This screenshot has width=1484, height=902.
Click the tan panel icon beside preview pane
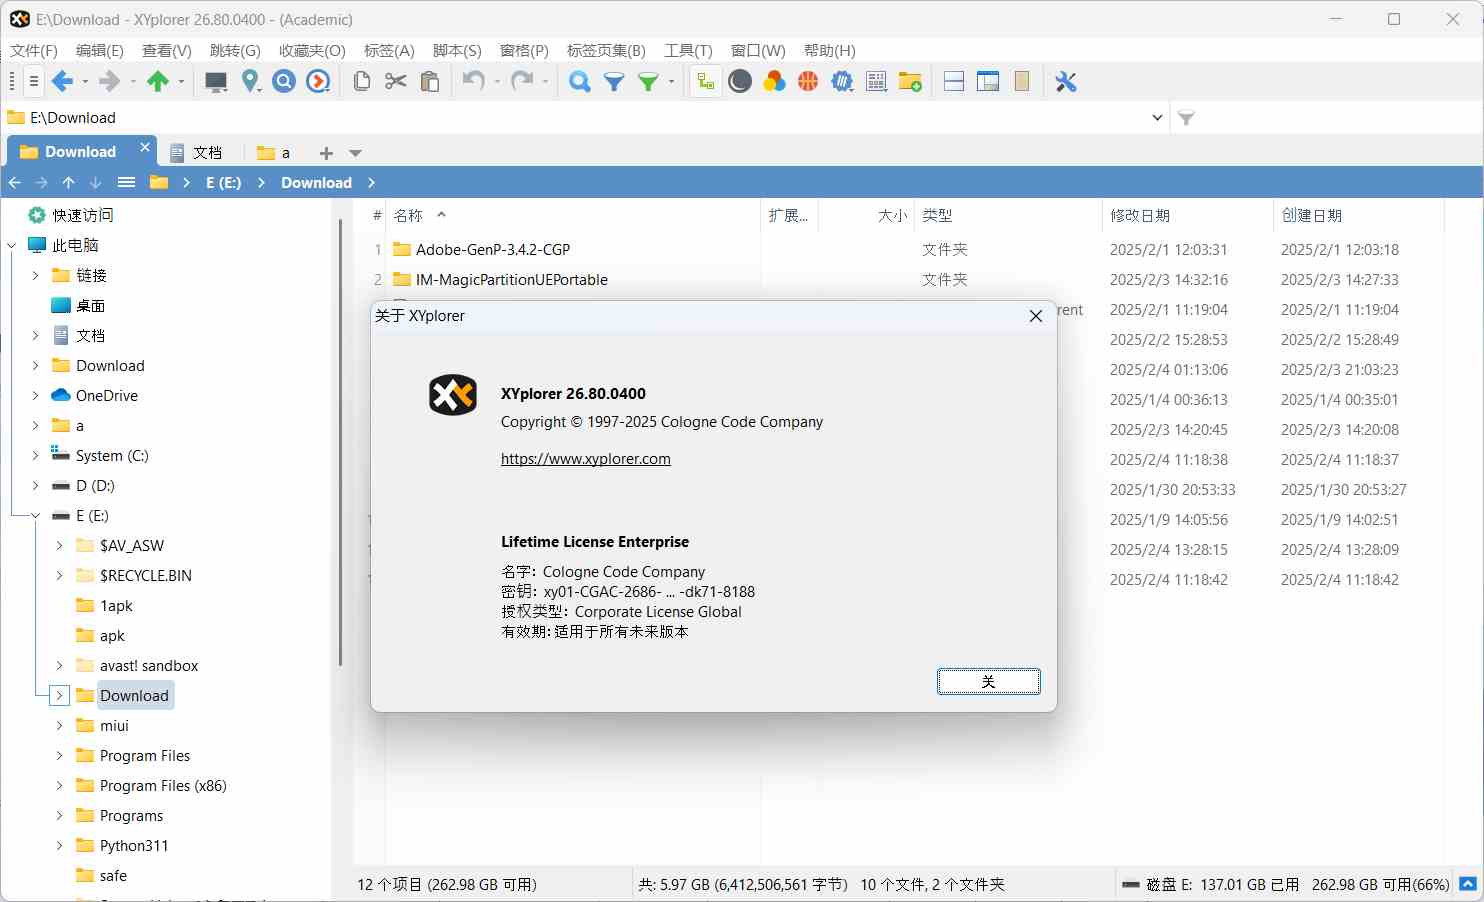pos(1022,82)
